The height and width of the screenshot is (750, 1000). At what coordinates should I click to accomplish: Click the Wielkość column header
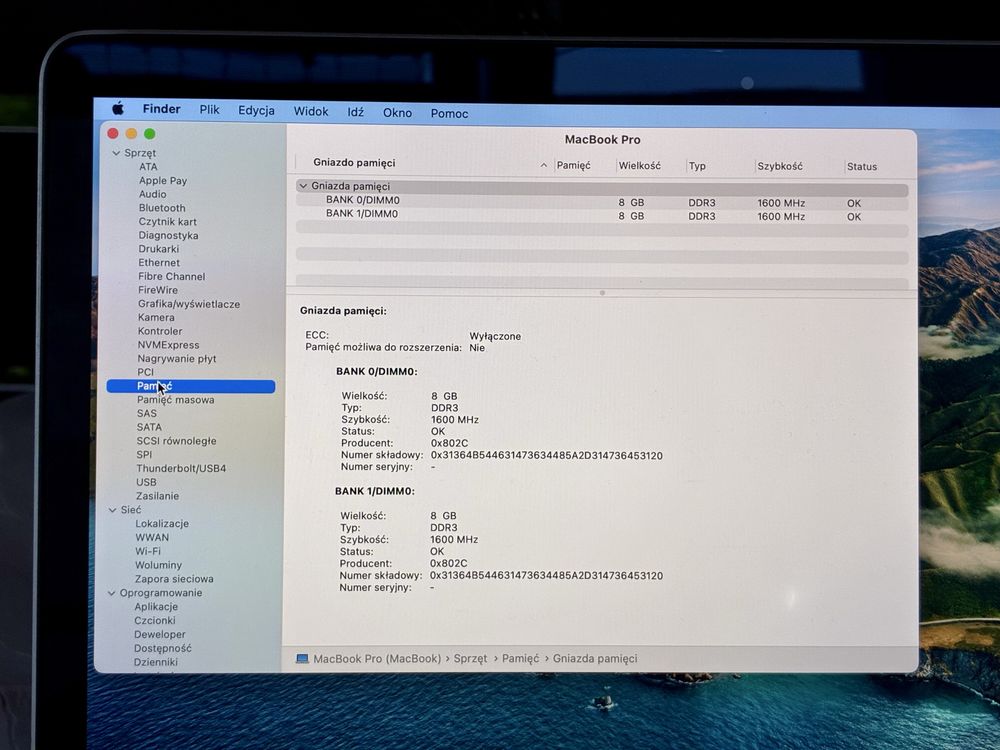(640, 165)
